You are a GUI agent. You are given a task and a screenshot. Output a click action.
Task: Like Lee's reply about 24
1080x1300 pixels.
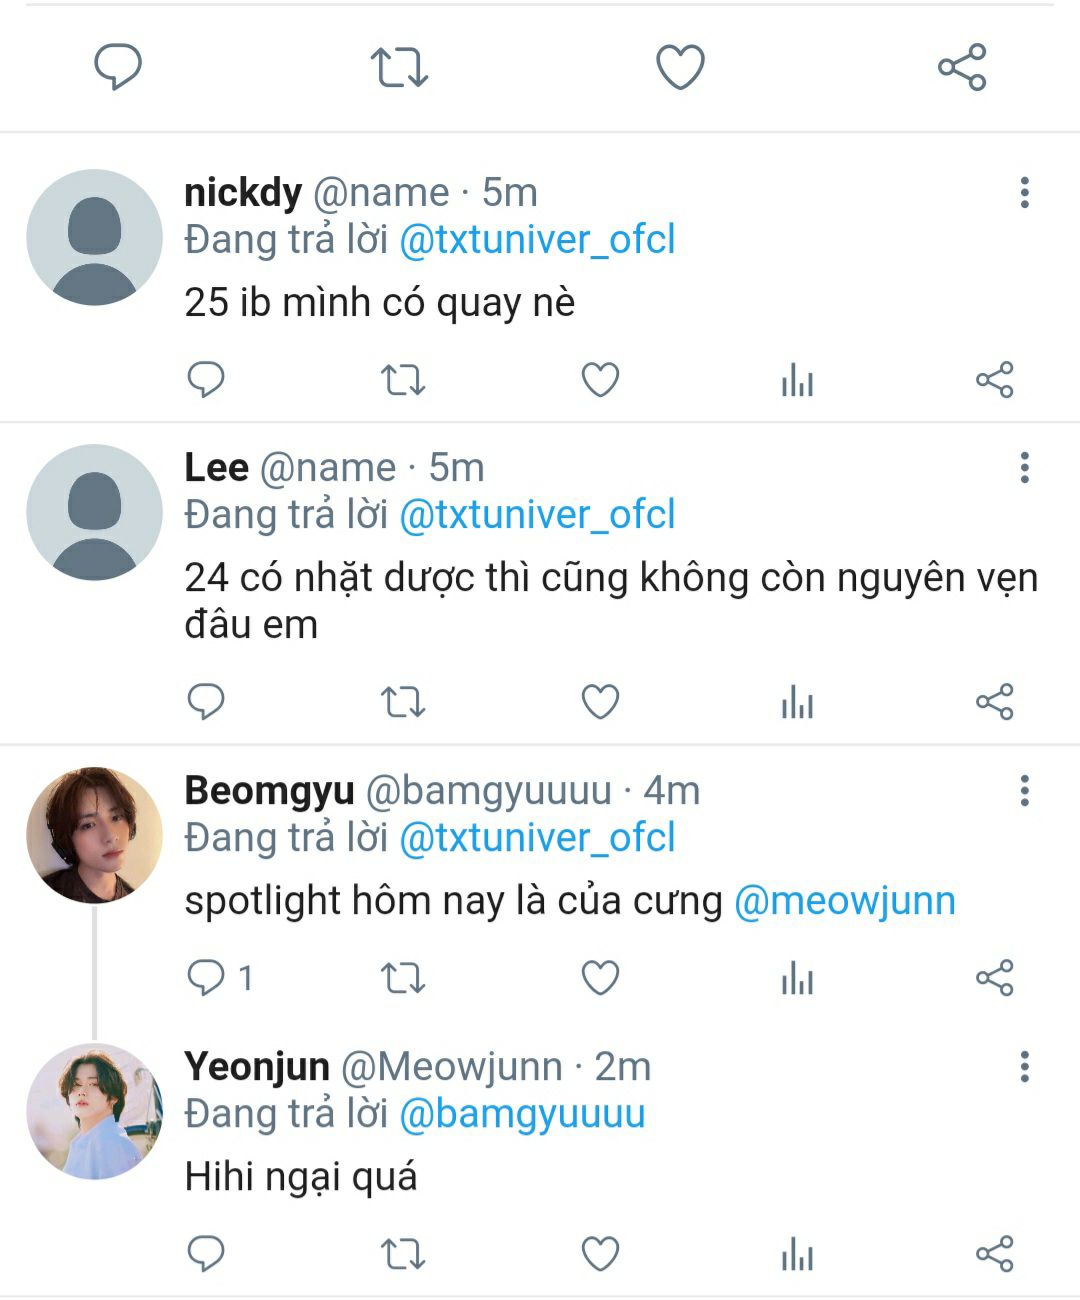click(x=600, y=702)
